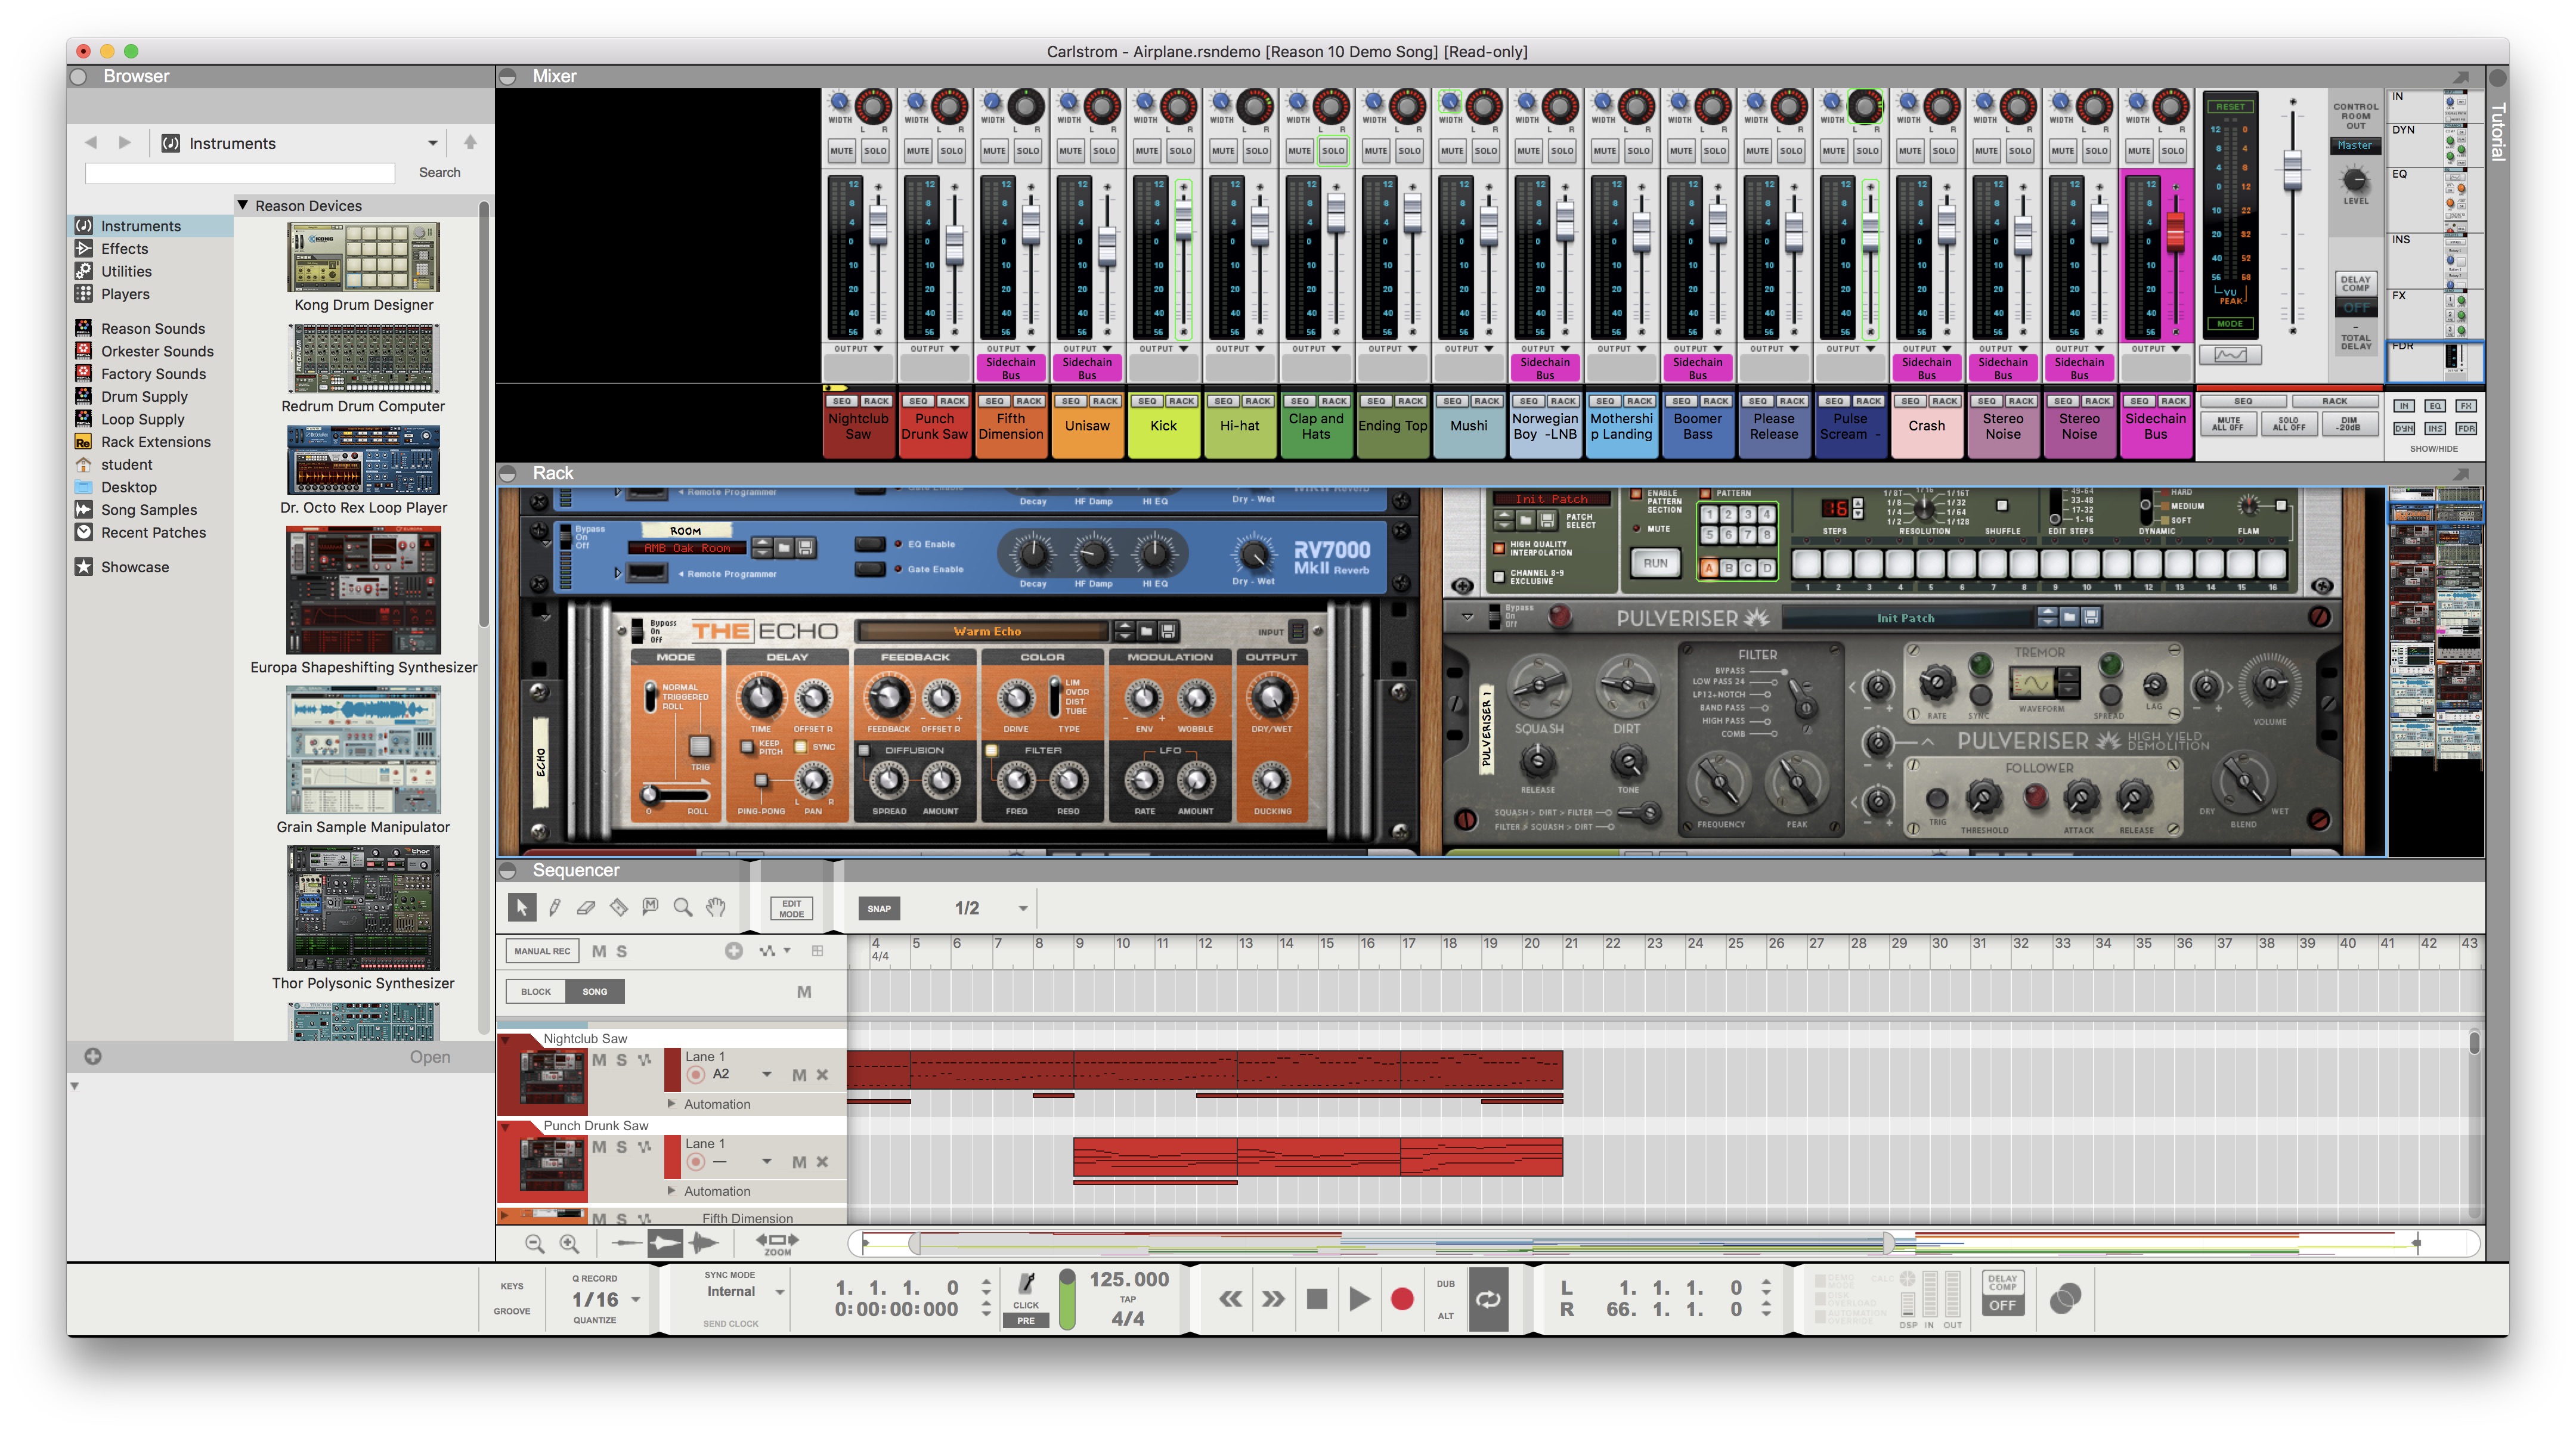Start playback with the Play button

[1359, 1298]
